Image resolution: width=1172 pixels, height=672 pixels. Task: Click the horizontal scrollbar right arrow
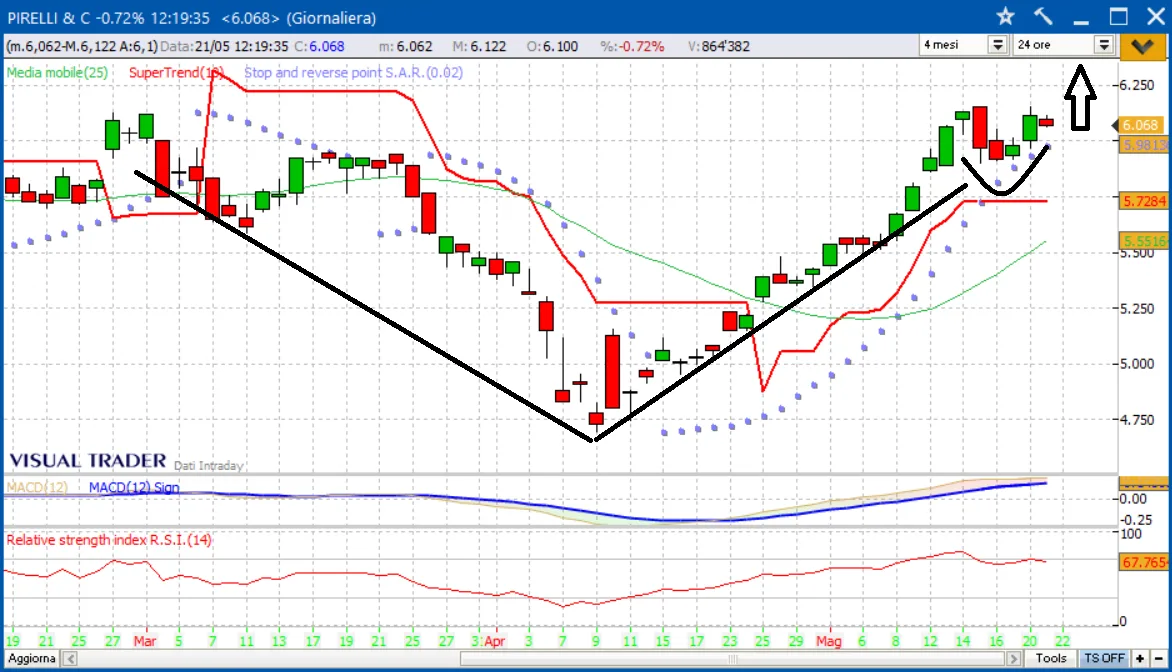[1014, 659]
